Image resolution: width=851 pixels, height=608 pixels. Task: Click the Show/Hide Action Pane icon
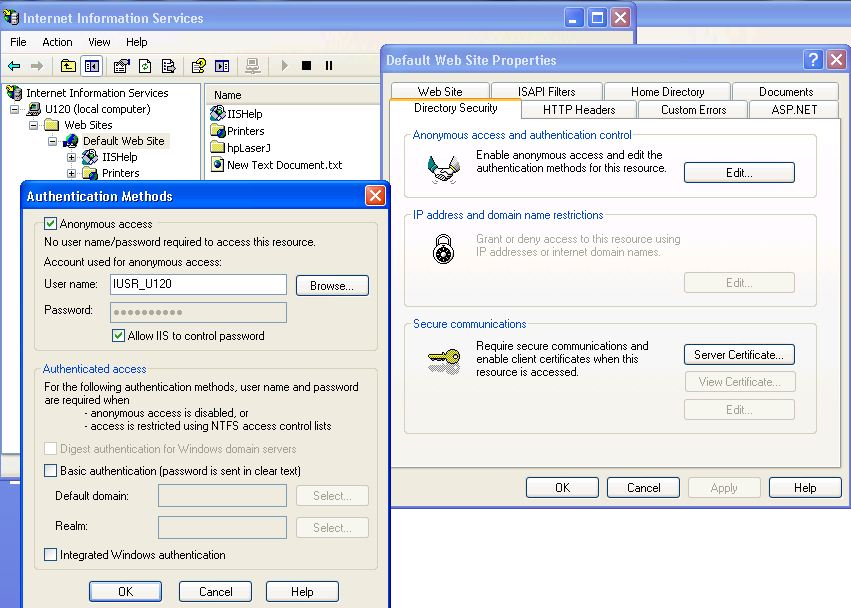[x=223, y=66]
